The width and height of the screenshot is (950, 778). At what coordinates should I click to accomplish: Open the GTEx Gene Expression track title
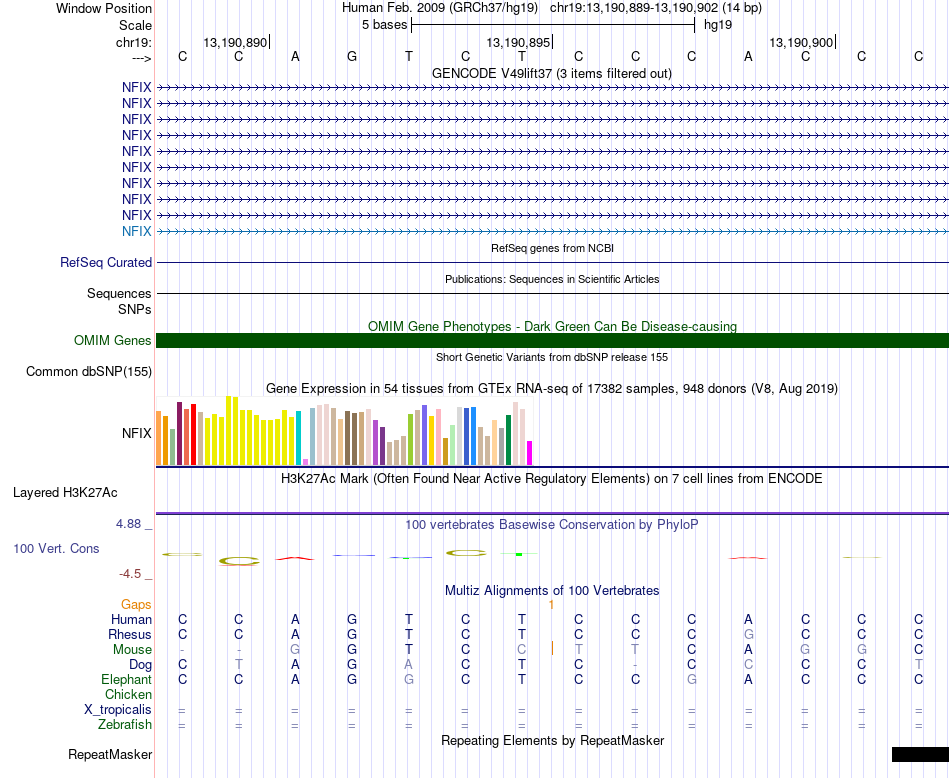[552, 388]
